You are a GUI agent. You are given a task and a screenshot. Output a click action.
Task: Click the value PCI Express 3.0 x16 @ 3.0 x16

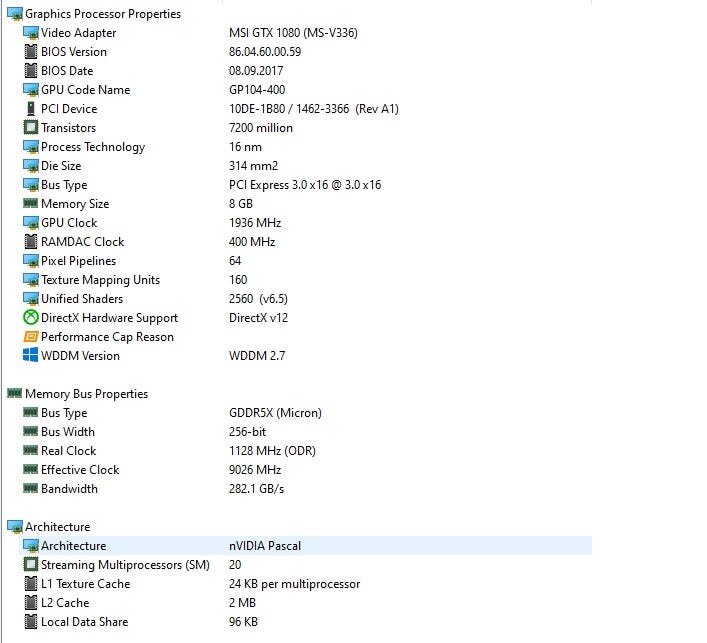click(305, 185)
